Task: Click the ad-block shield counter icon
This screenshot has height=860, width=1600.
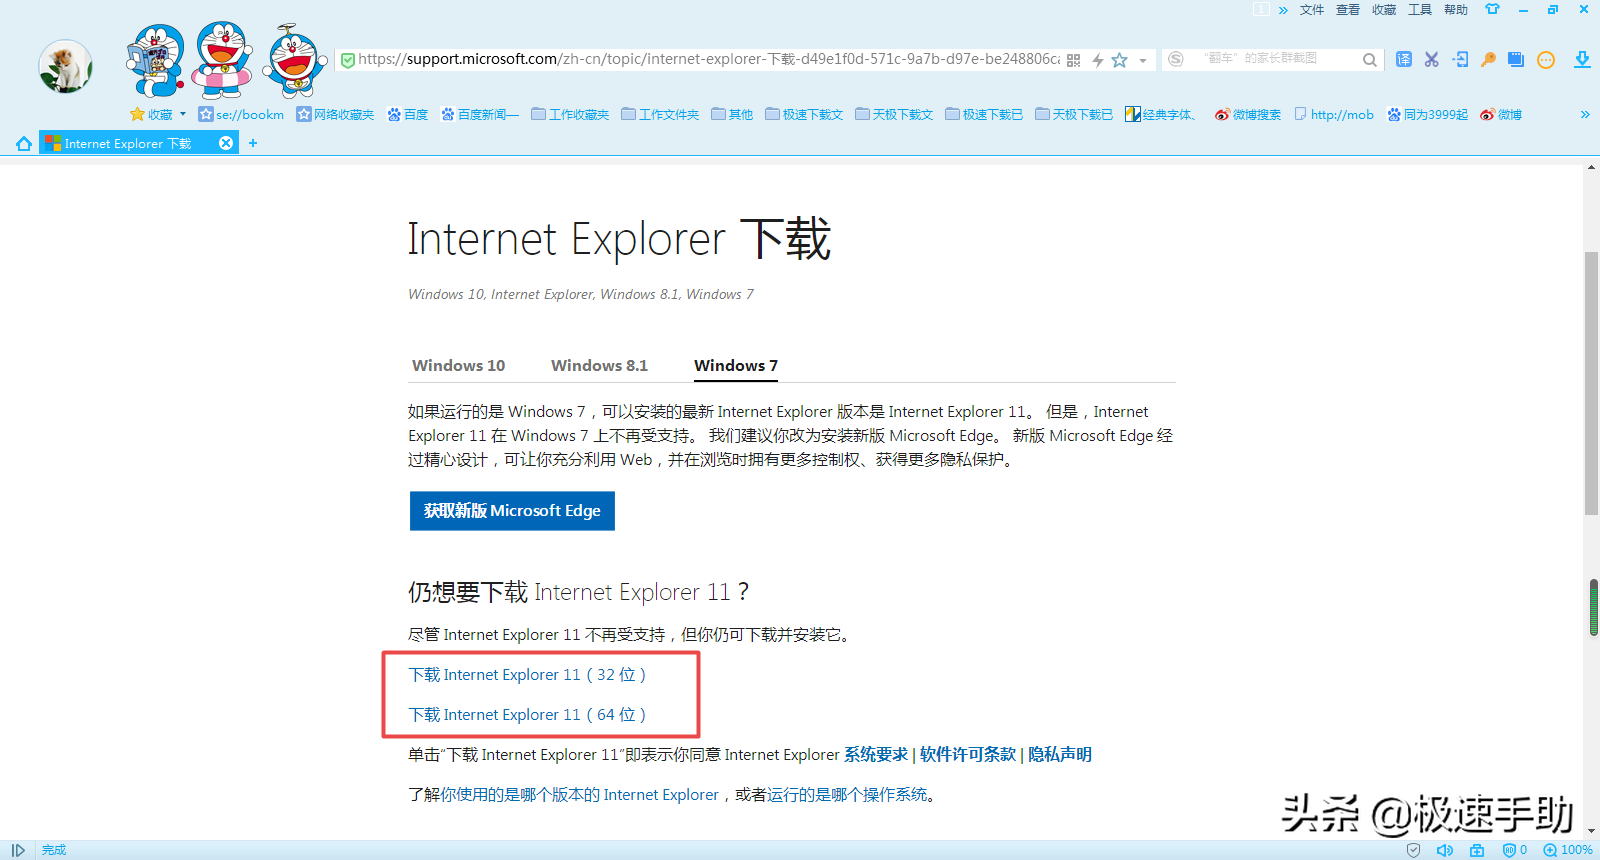Action: coord(1515,850)
